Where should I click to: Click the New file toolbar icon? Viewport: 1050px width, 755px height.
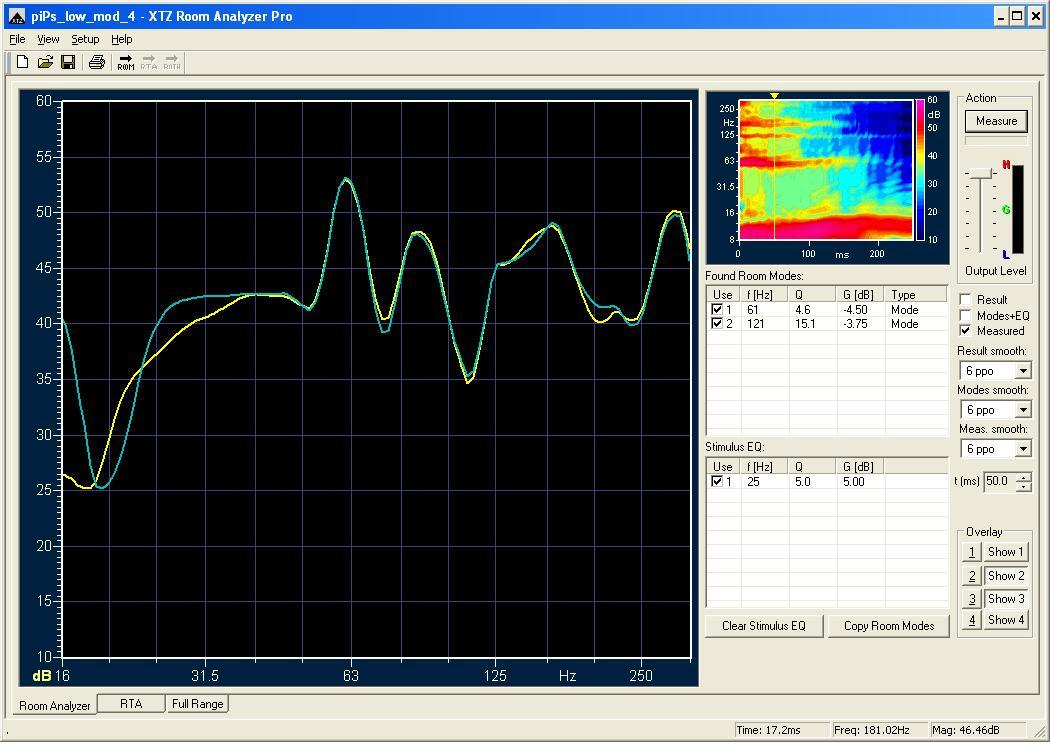click(22, 62)
